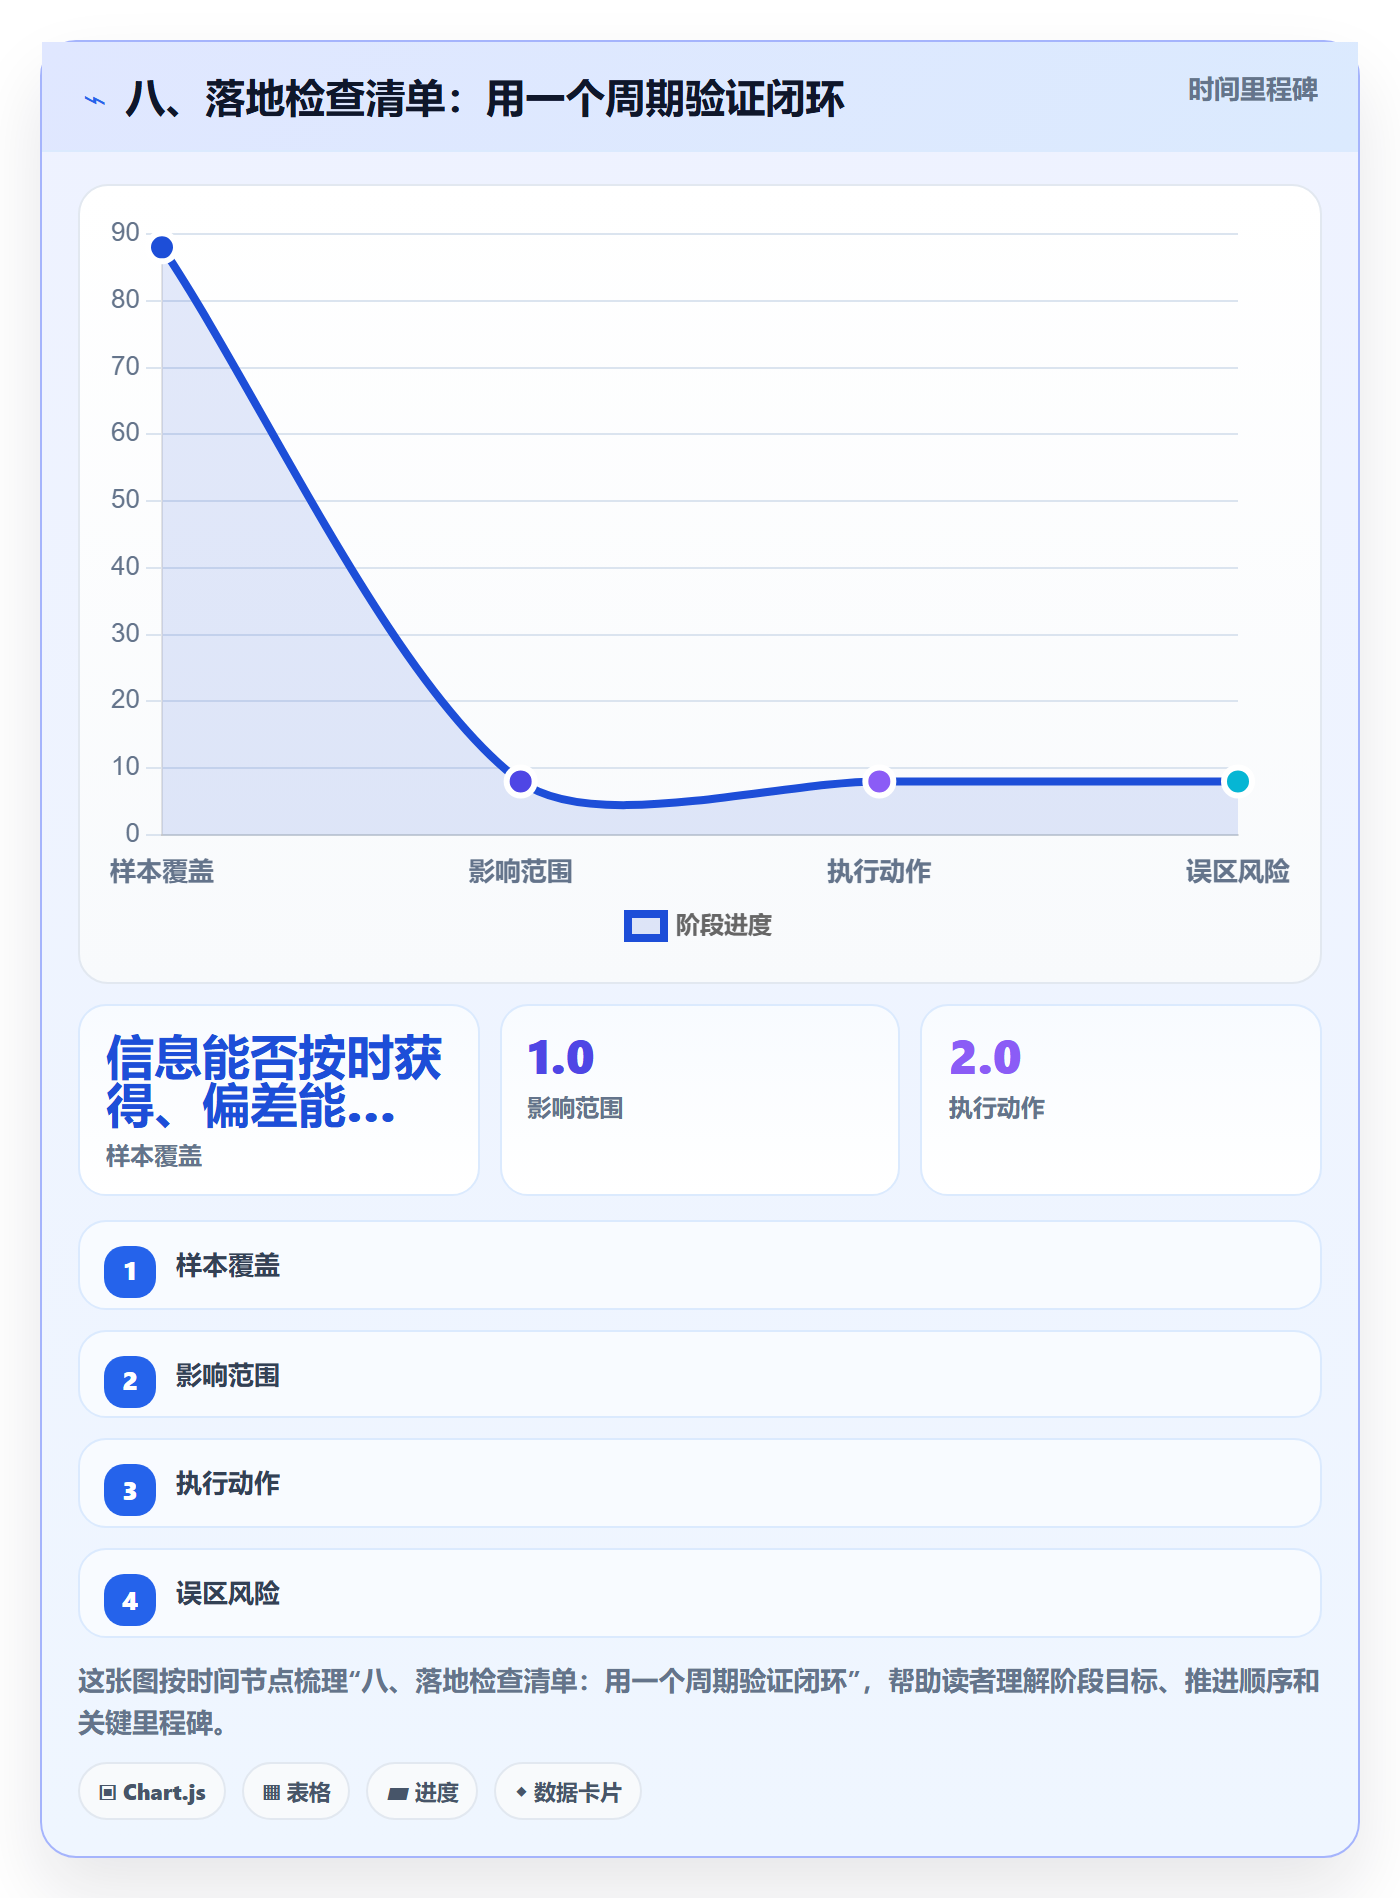
Task: Click the description paragraph starting 这张图按时间节点
Action: click(699, 1702)
